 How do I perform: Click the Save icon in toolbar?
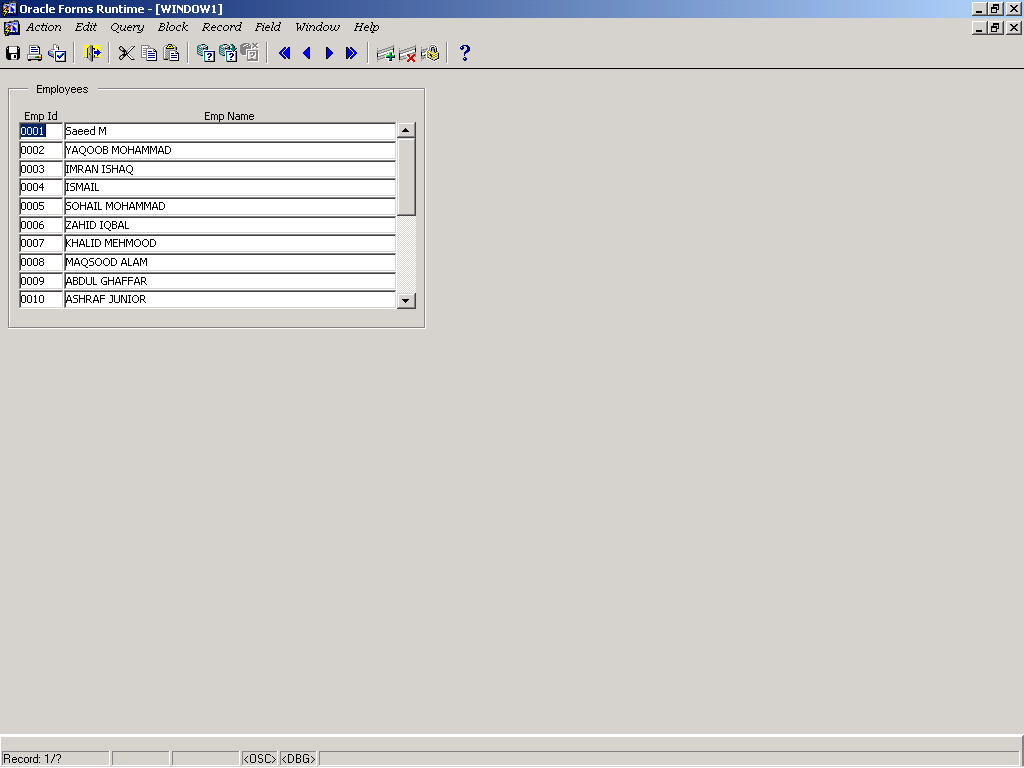click(13, 53)
